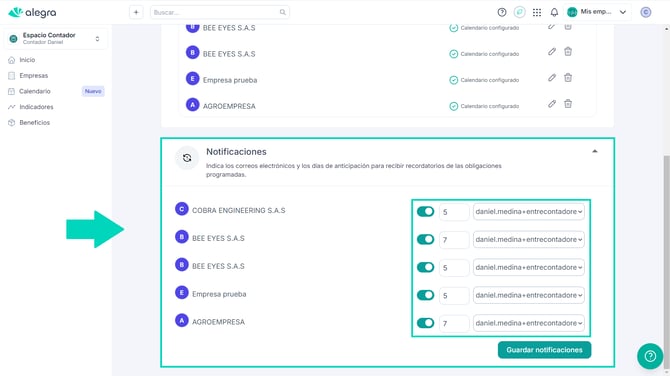
Task: Click Empresa prueba avatar in notifications list
Action: click(182, 293)
